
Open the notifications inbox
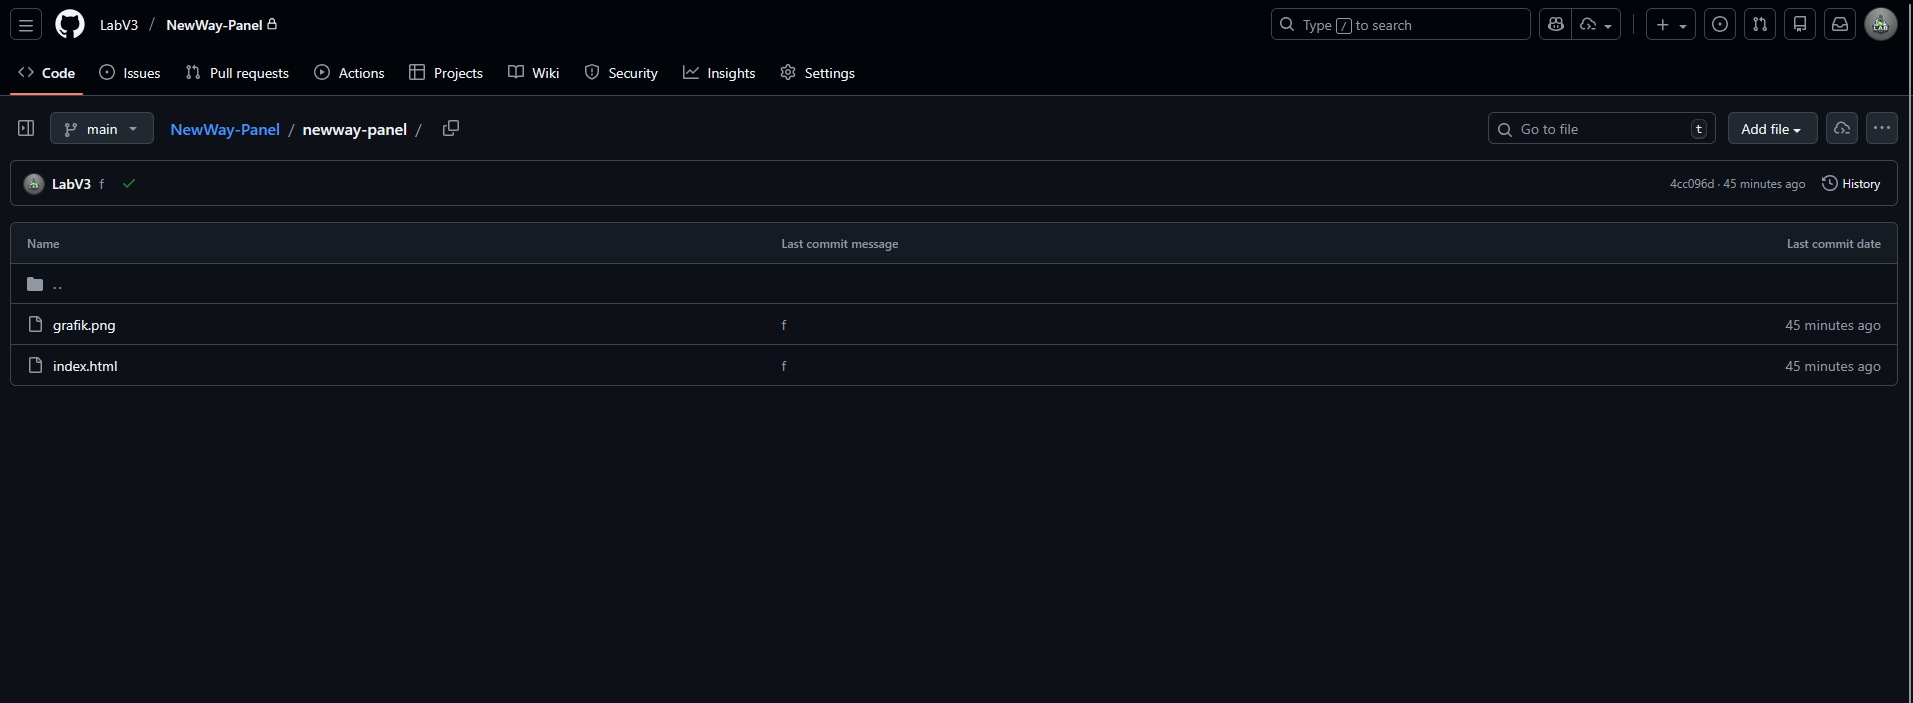point(1840,25)
